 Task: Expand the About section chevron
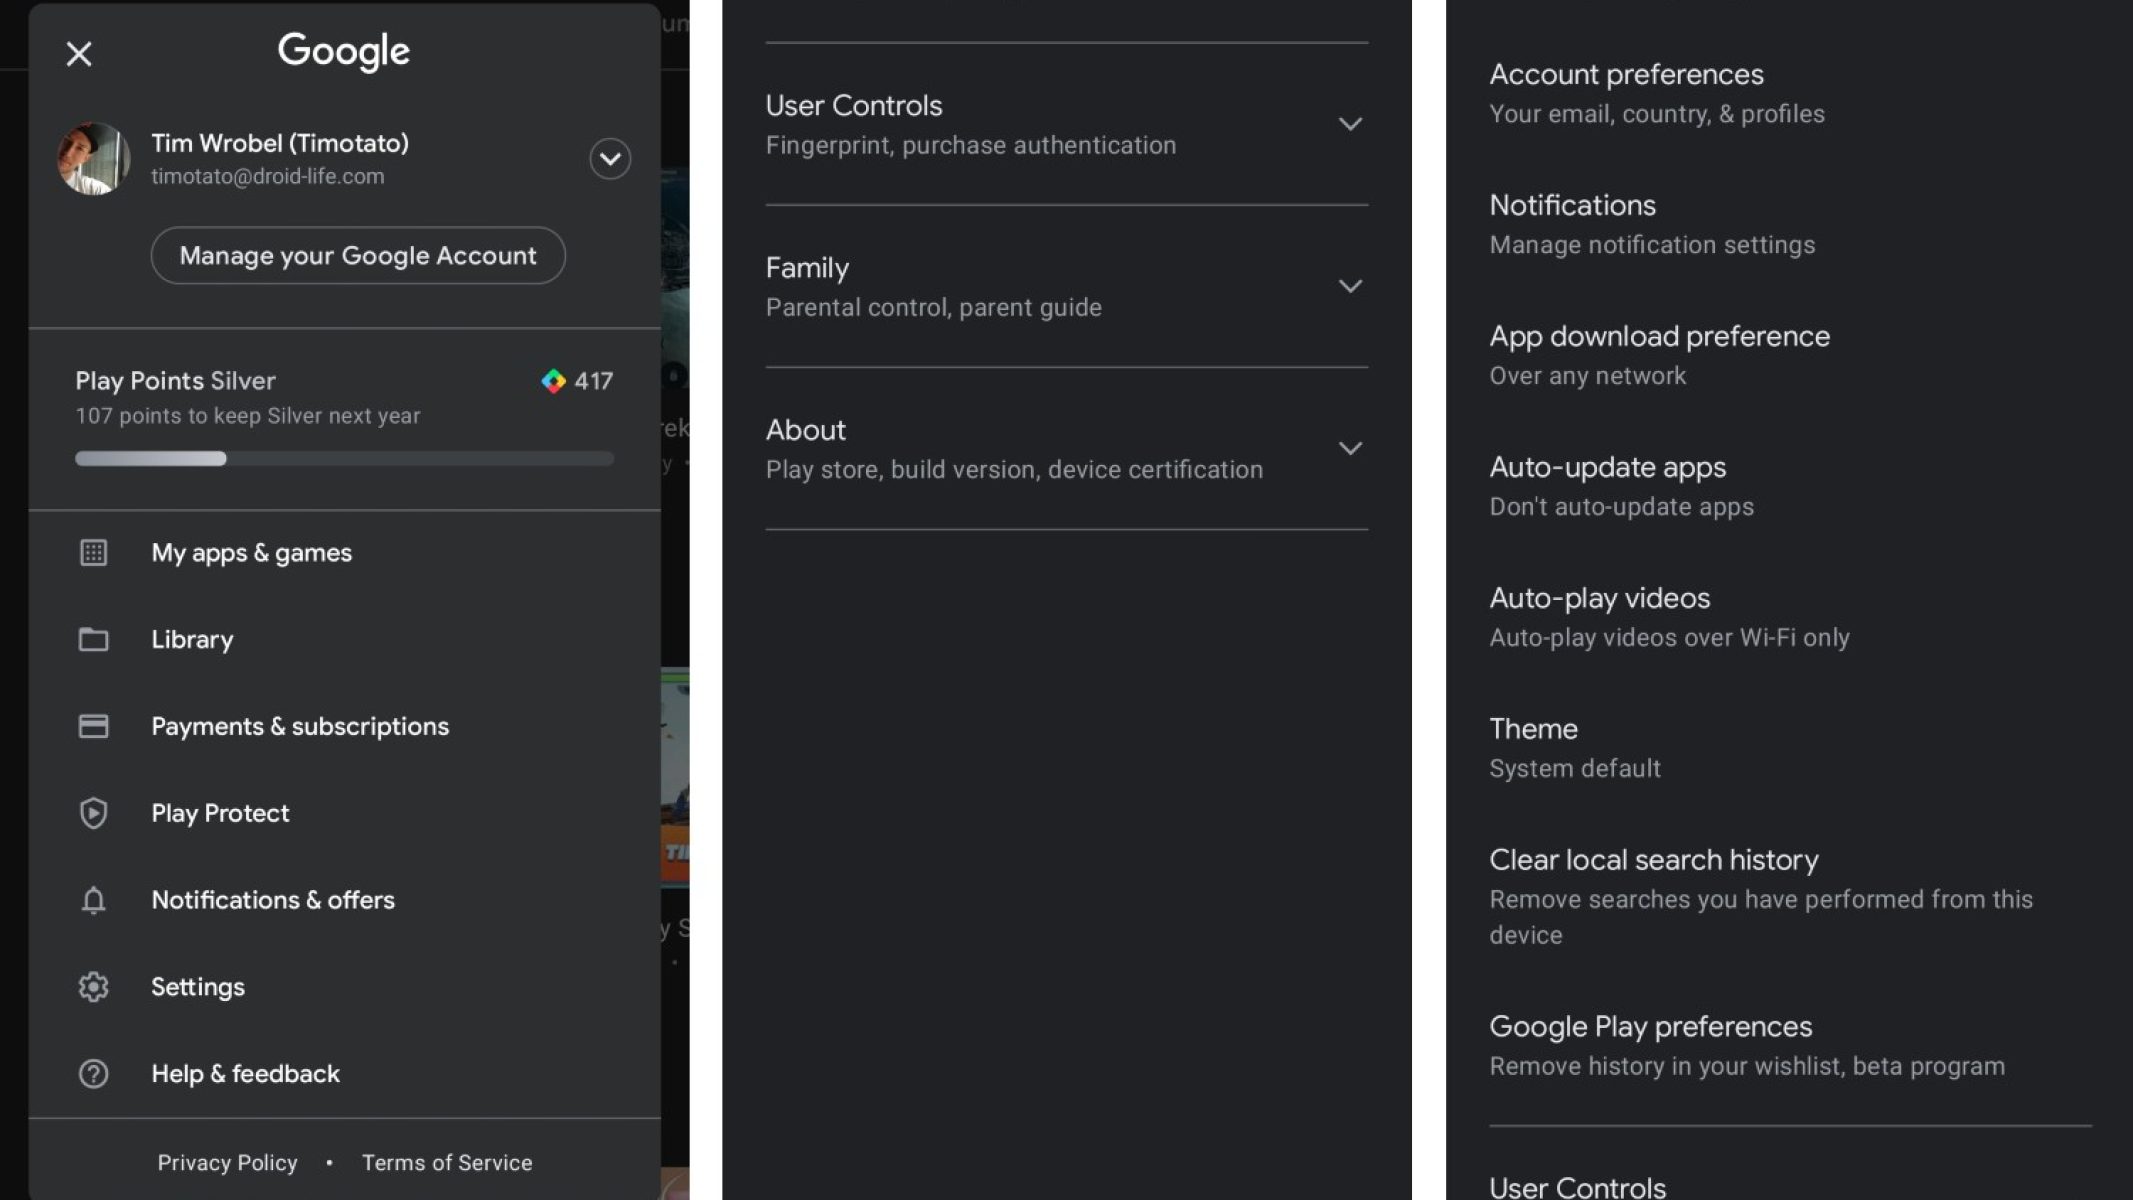pyautogui.click(x=1350, y=449)
